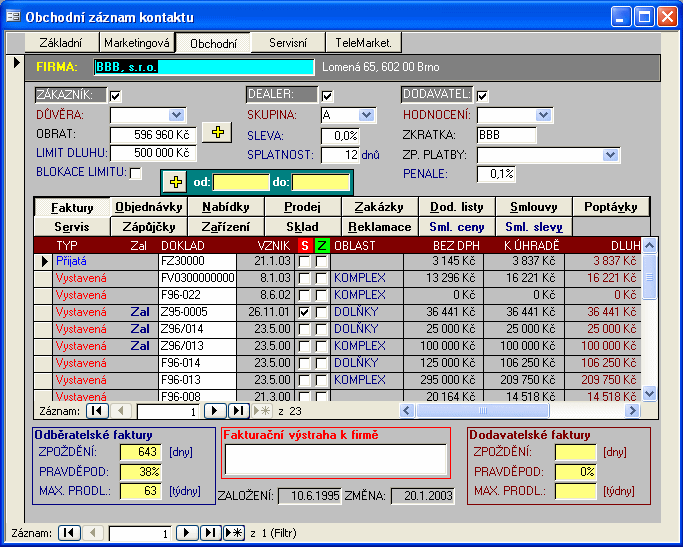Image resolution: width=683 pixels, height=547 pixels.
Task: Select the row selector for FZ30000 invoice
Action: pos(43,261)
